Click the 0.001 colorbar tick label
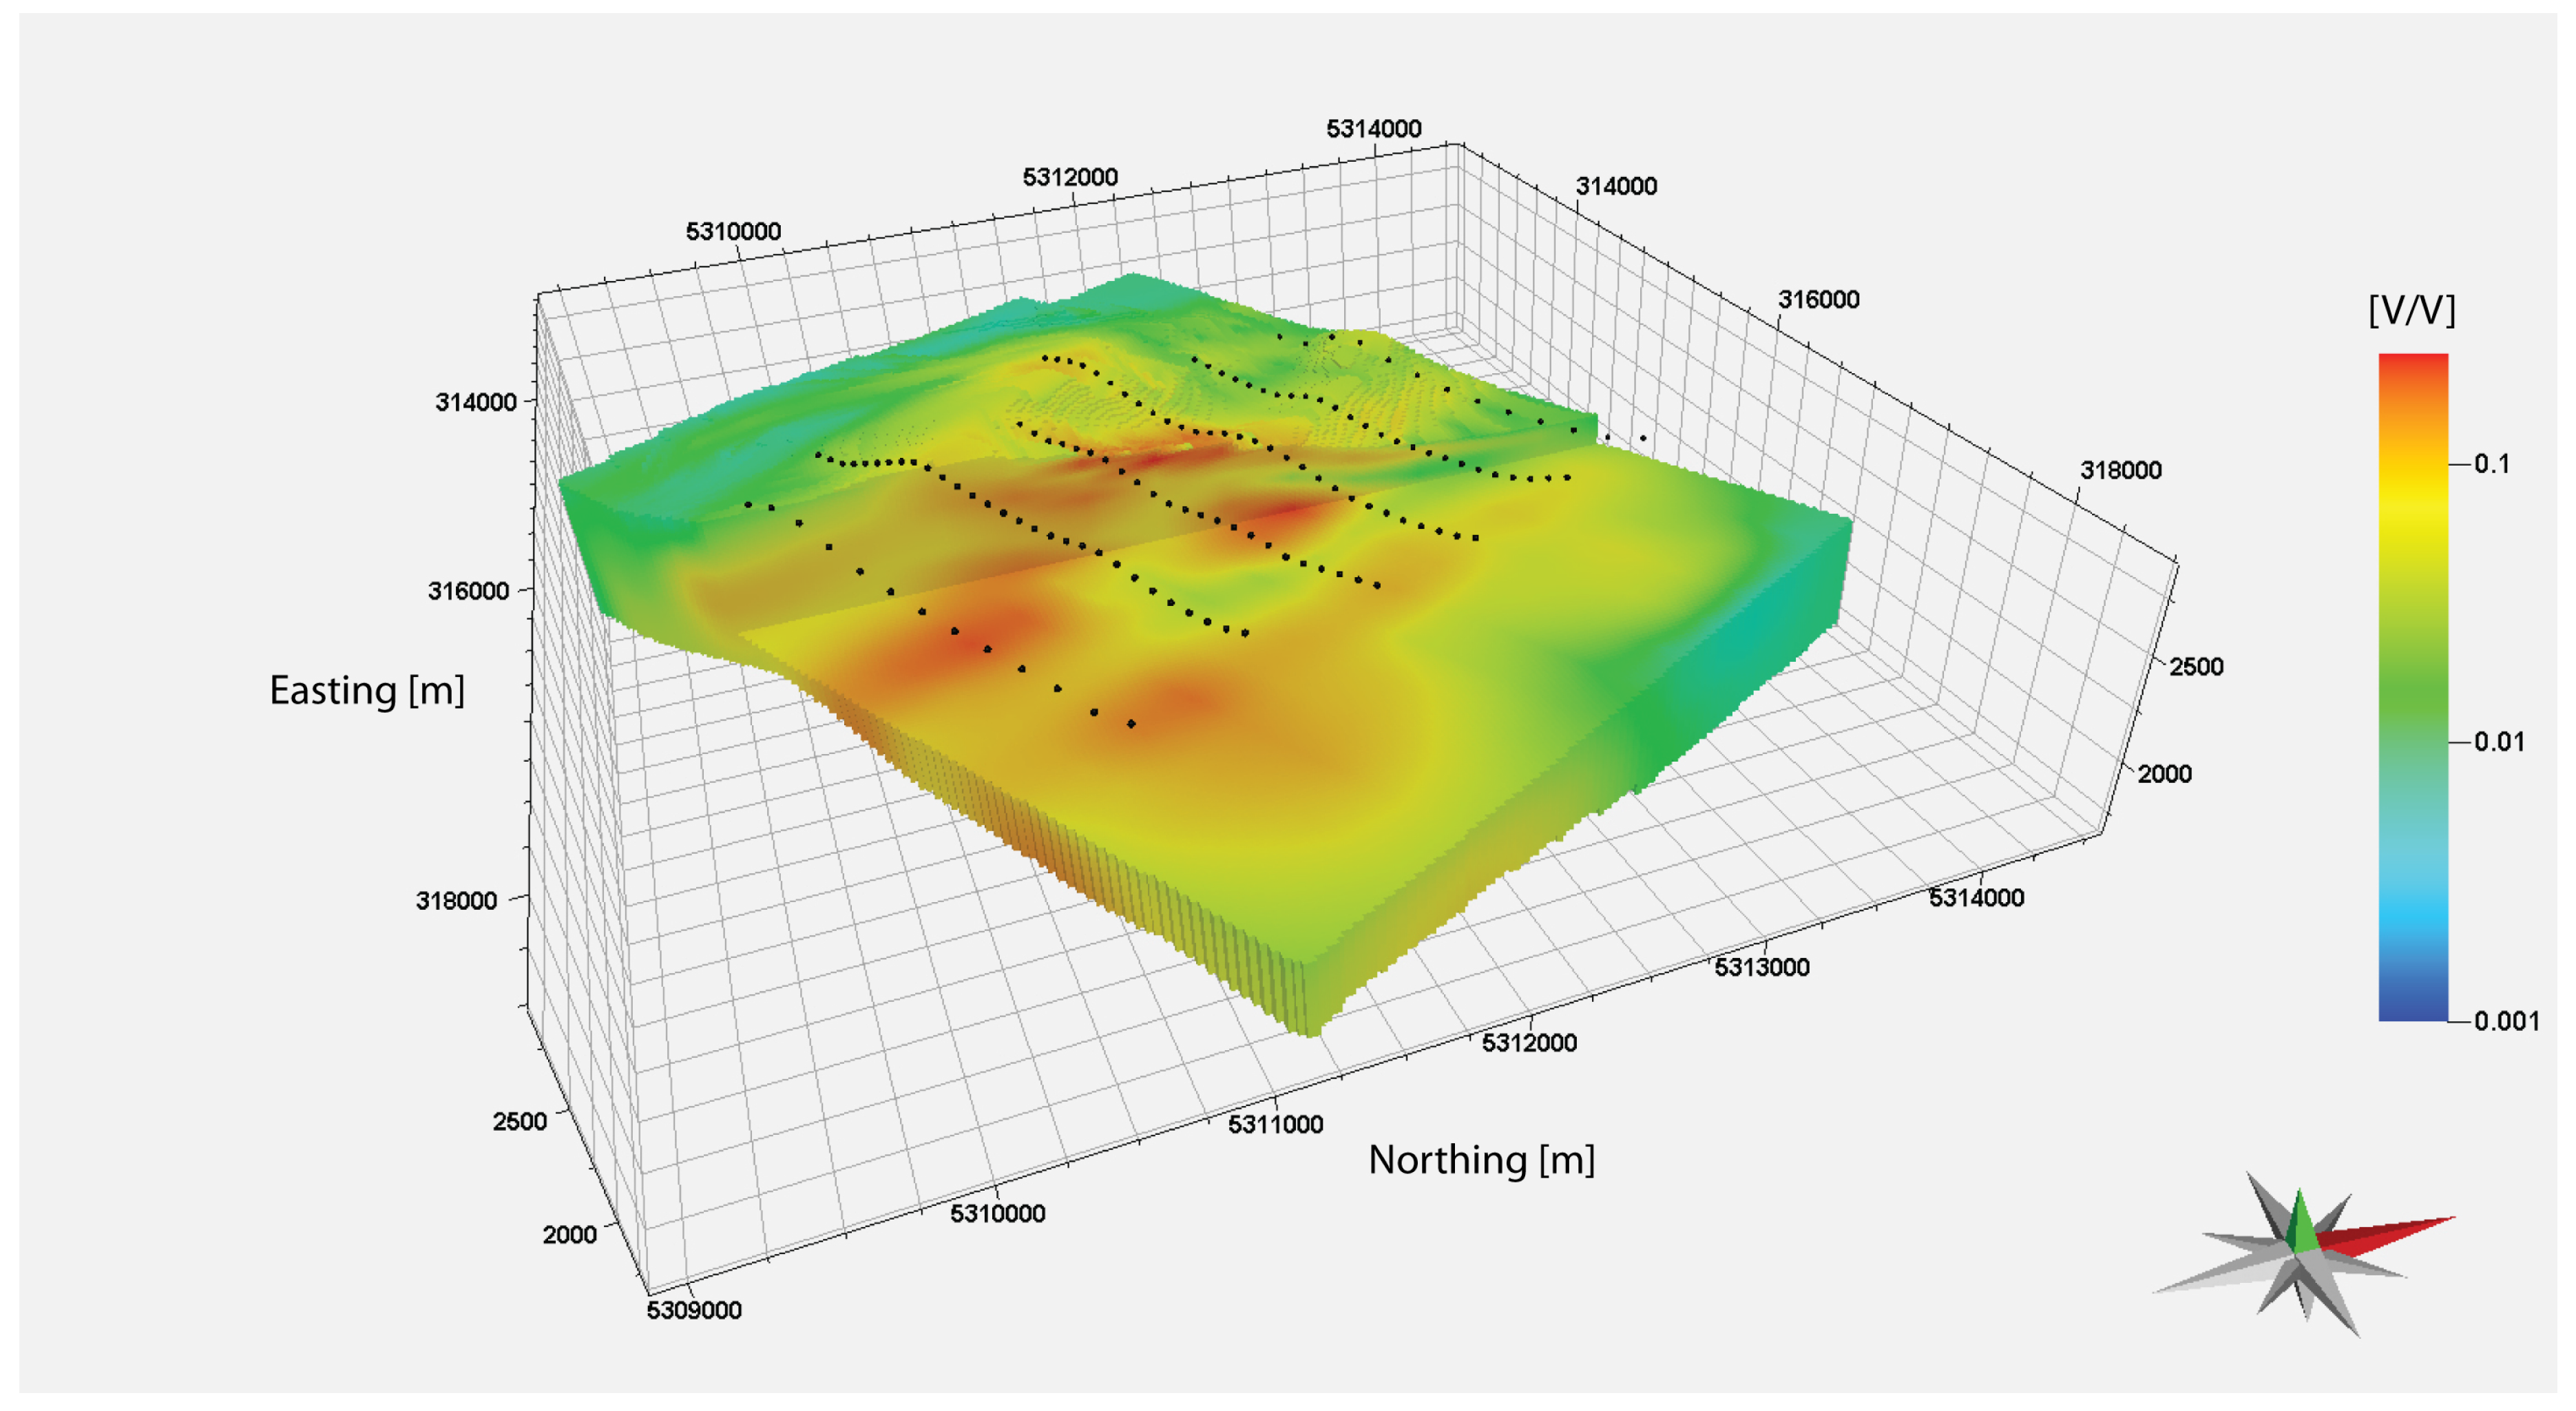The height and width of the screenshot is (1411, 2576). coord(2506,1021)
